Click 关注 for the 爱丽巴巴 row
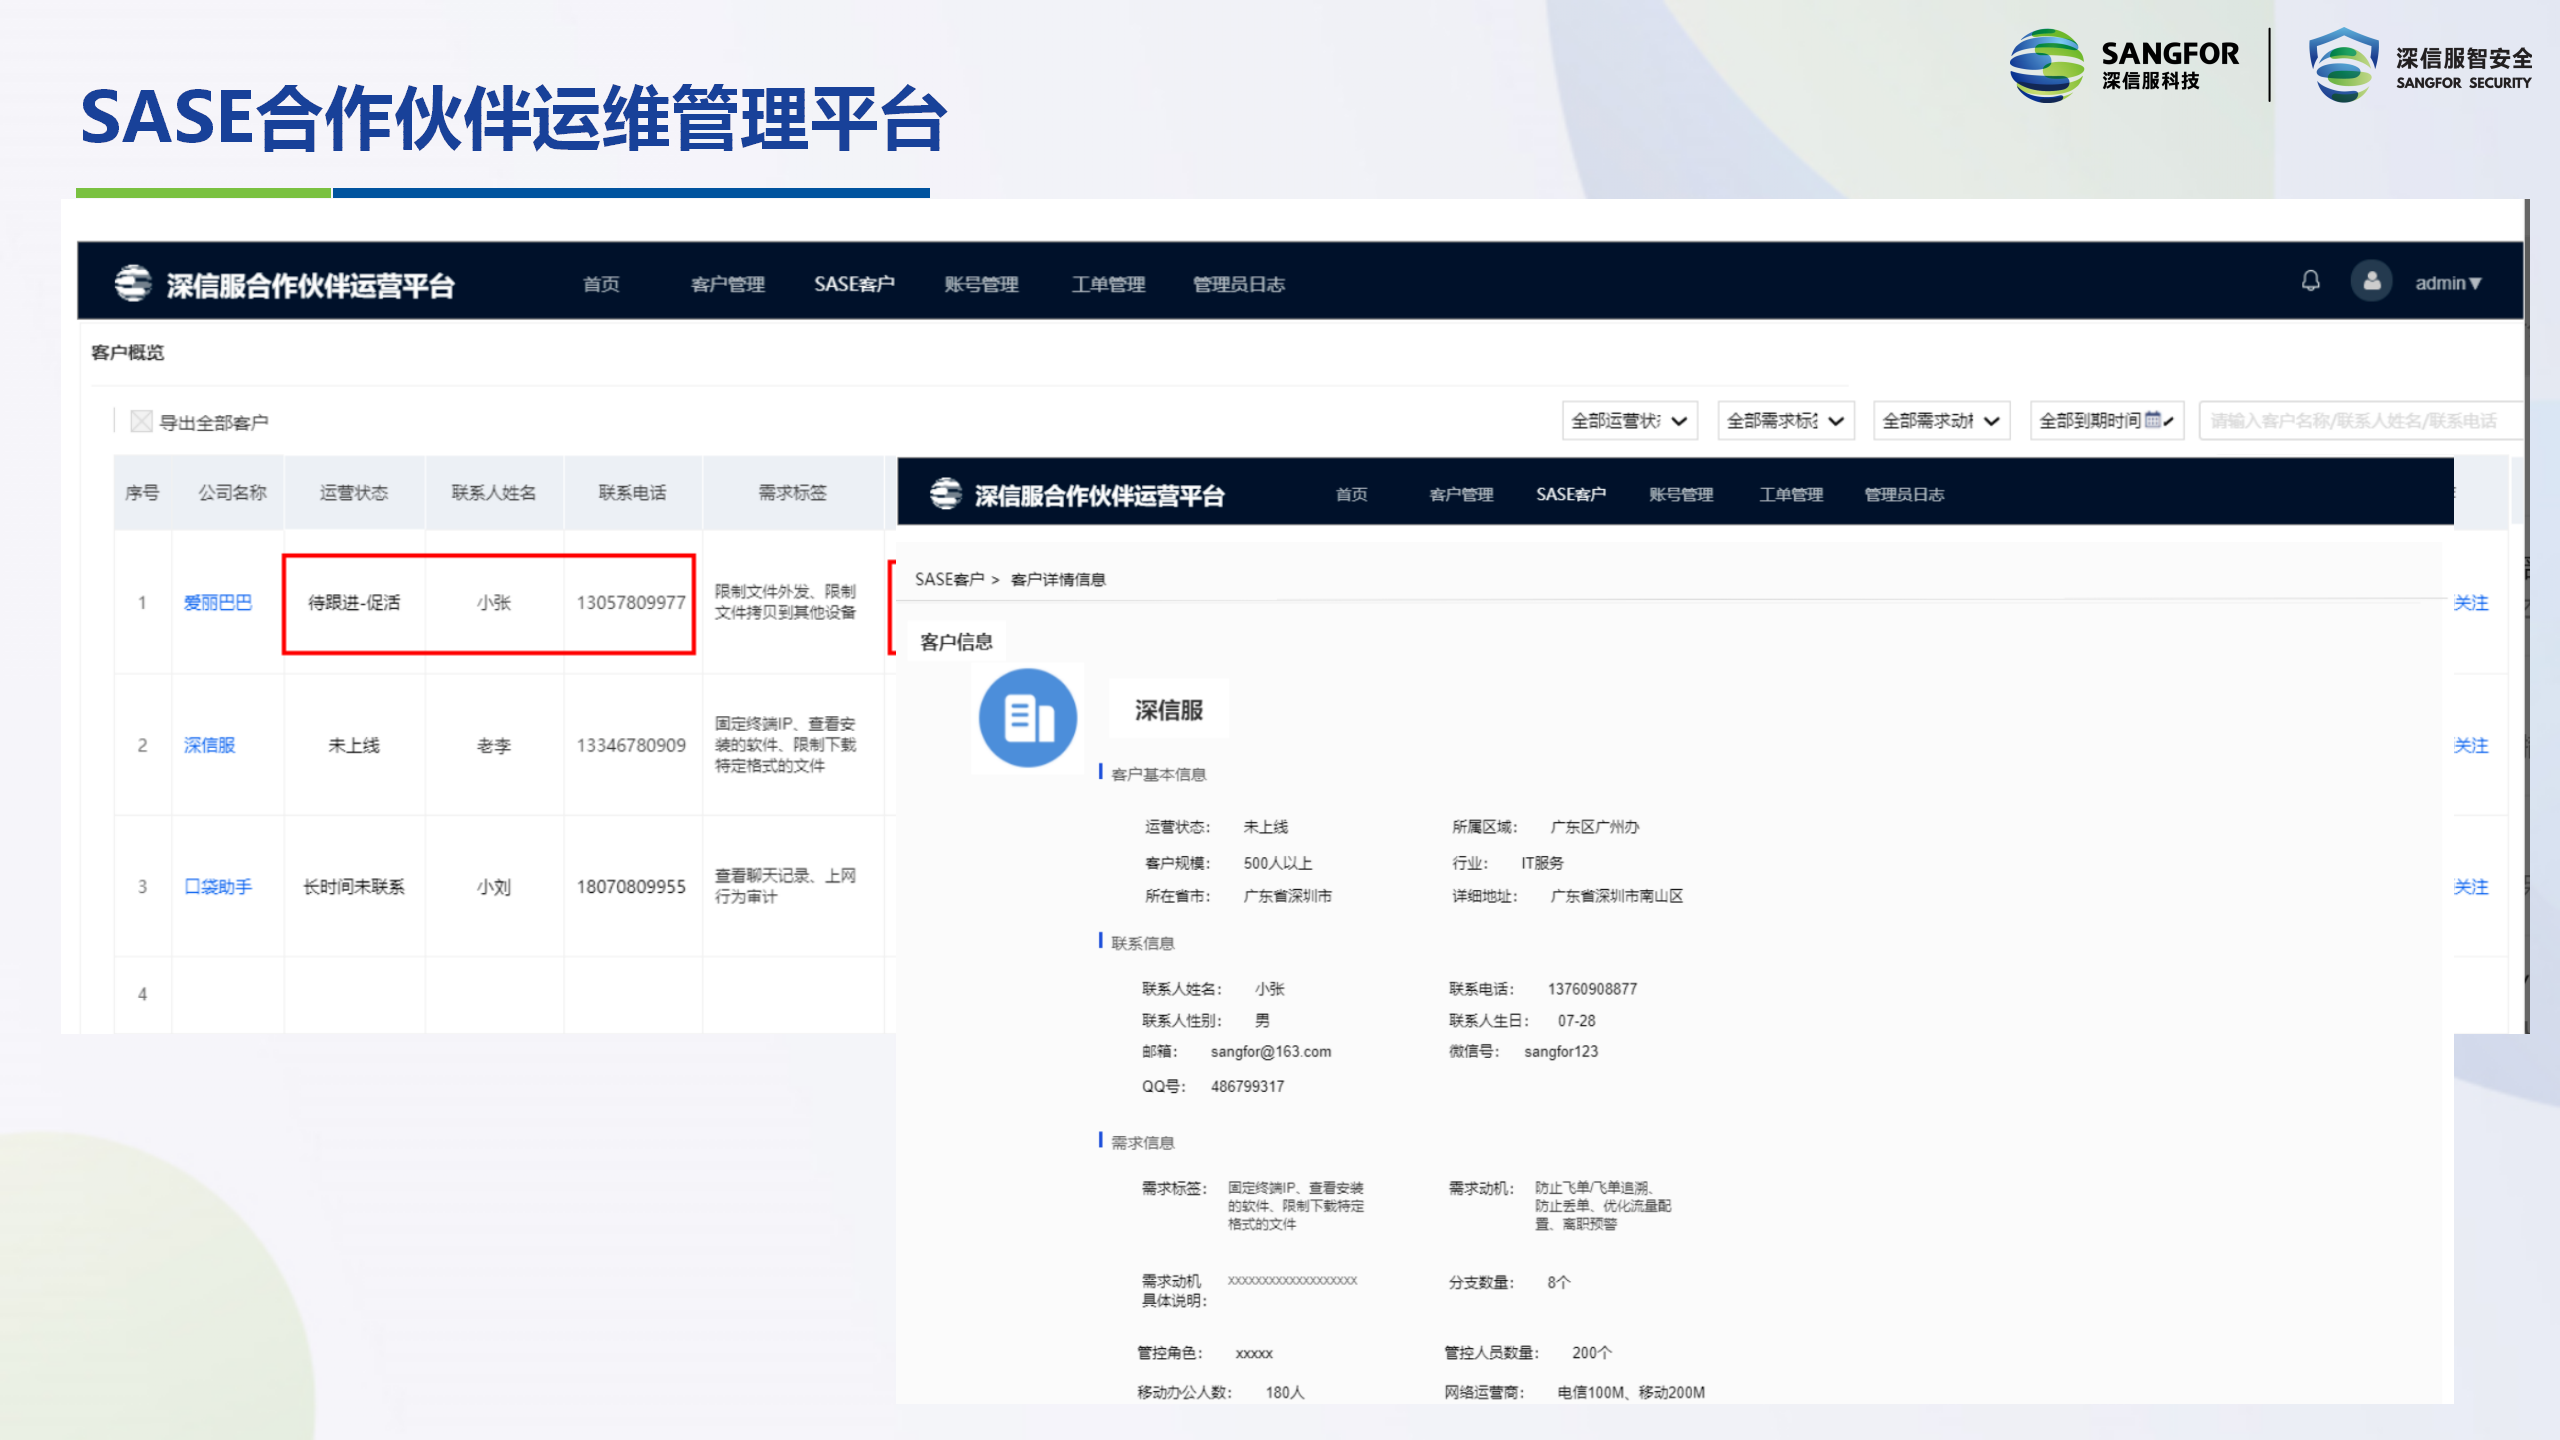 point(2471,602)
